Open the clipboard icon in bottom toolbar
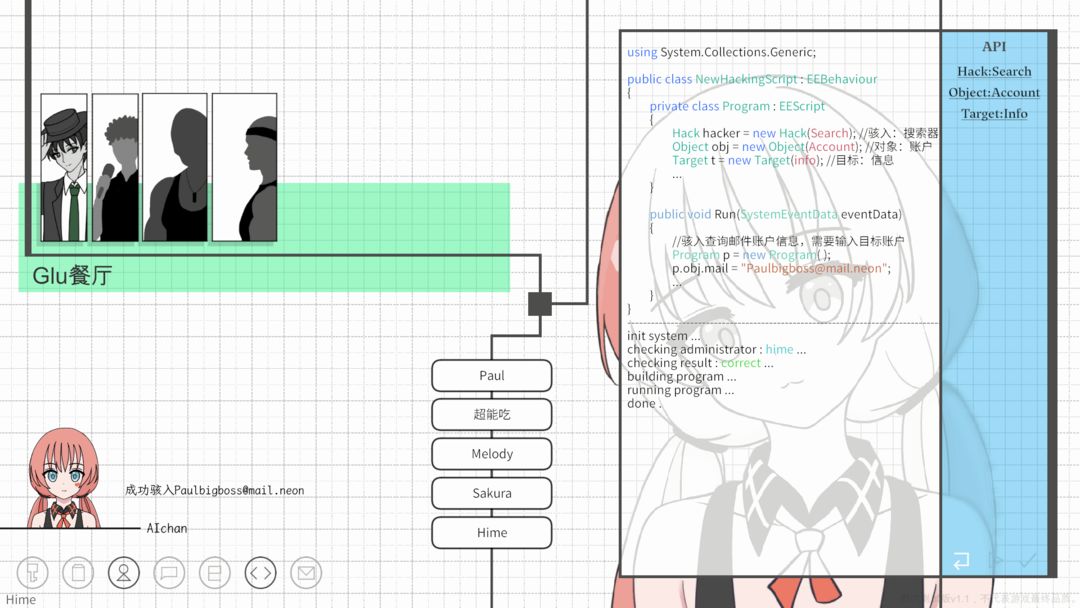Image resolution: width=1080 pixels, height=608 pixels. (x=78, y=573)
